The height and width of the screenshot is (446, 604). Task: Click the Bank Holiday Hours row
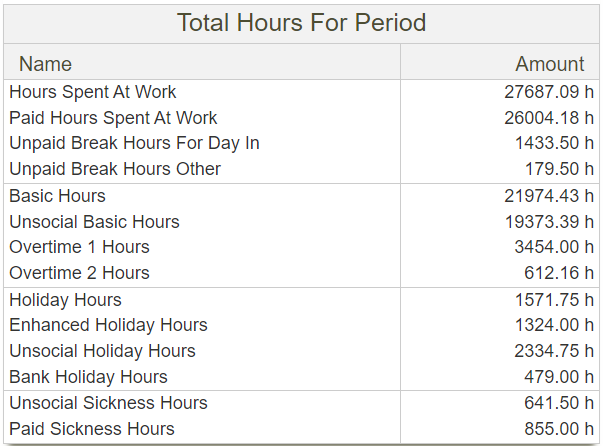point(88,377)
